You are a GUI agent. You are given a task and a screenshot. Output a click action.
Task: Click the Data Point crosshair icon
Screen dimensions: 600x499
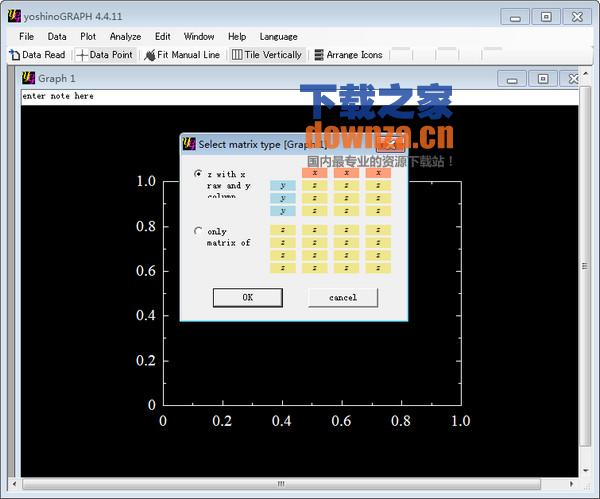click(82, 55)
